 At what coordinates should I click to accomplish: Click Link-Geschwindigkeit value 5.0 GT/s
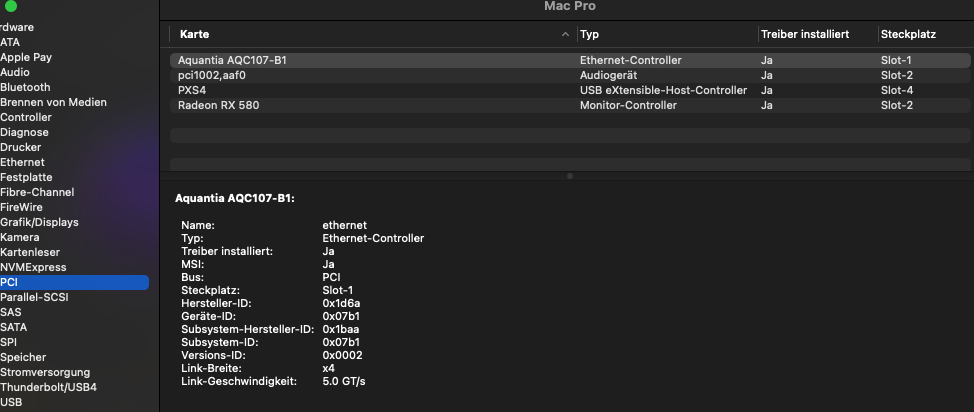pyautogui.click(x=344, y=381)
